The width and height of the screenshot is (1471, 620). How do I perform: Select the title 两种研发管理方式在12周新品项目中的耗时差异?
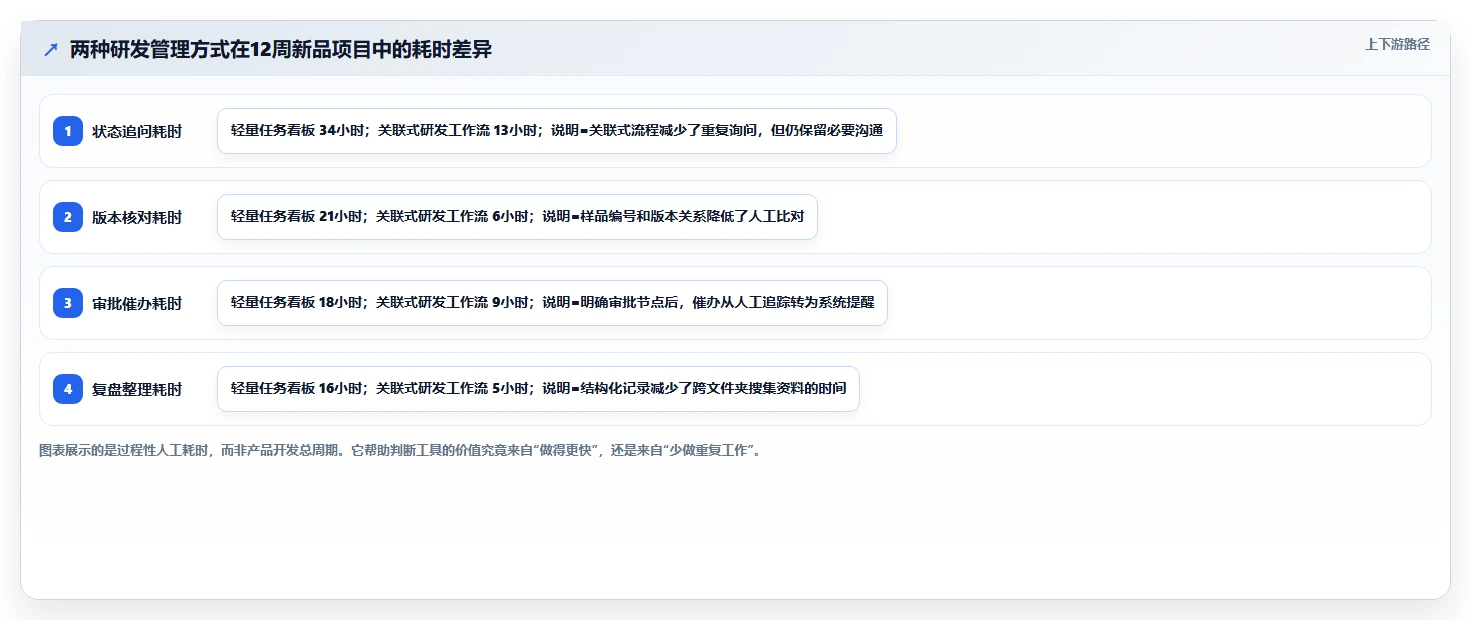[x=281, y=49]
